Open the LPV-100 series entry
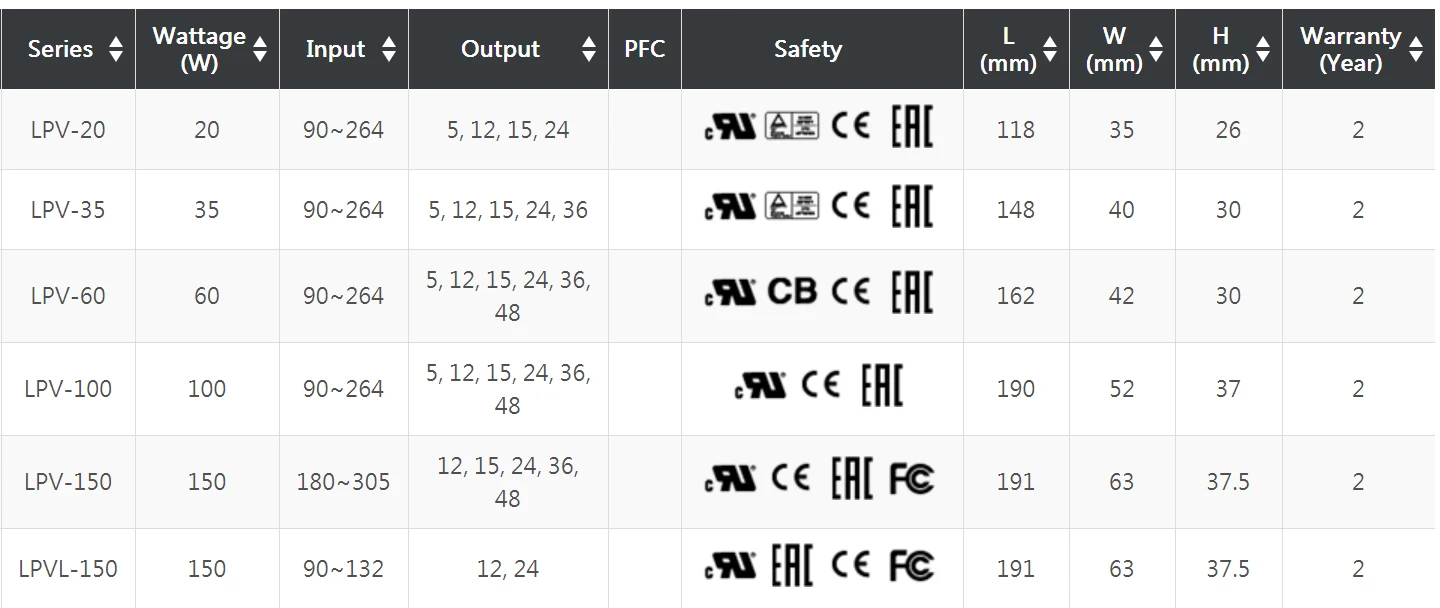 point(68,389)
